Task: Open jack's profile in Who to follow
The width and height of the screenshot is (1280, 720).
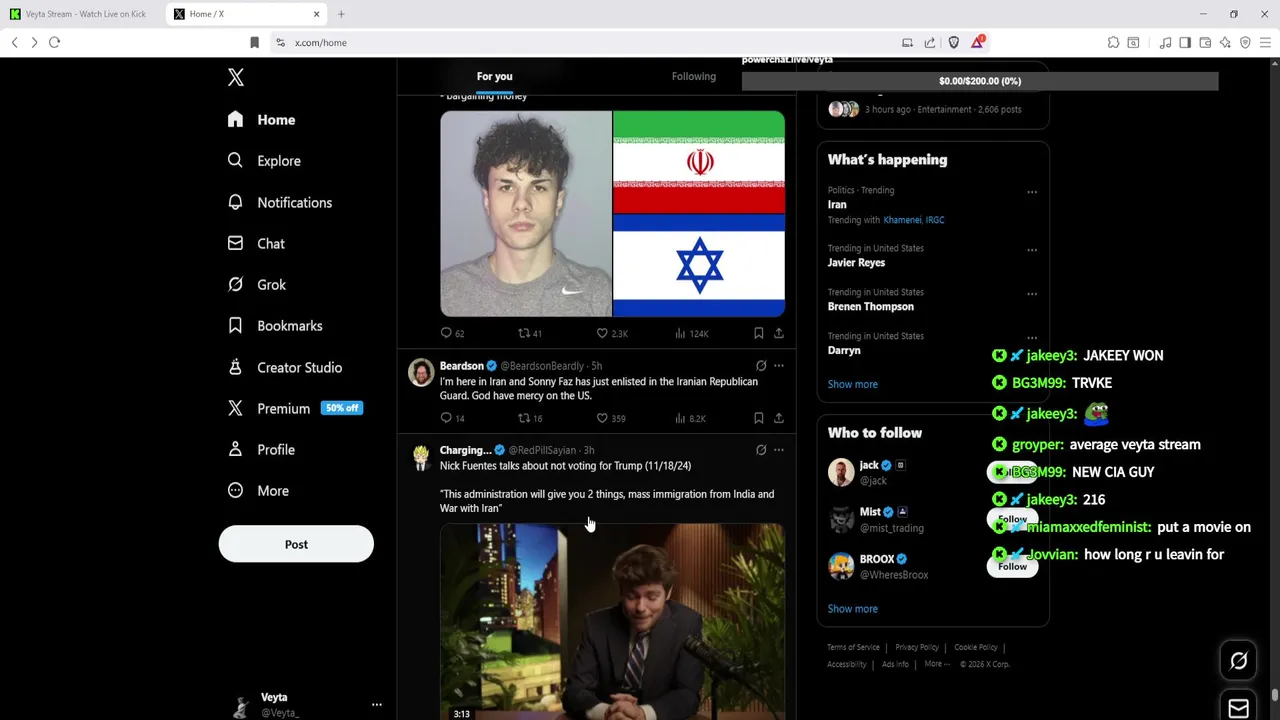Action: pos(869,465)
